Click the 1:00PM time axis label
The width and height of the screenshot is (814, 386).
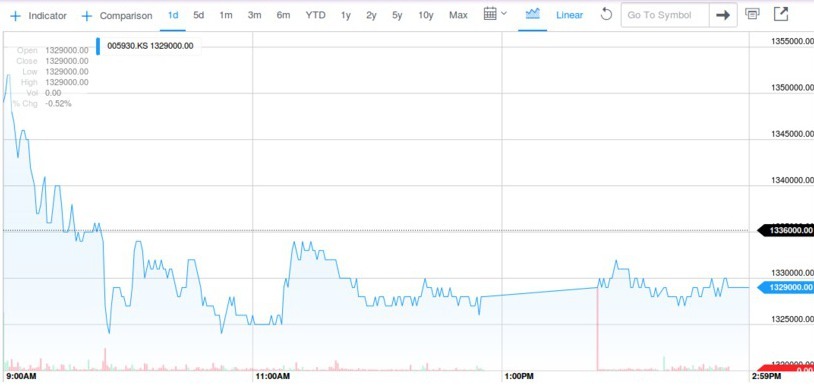[519, 376]
